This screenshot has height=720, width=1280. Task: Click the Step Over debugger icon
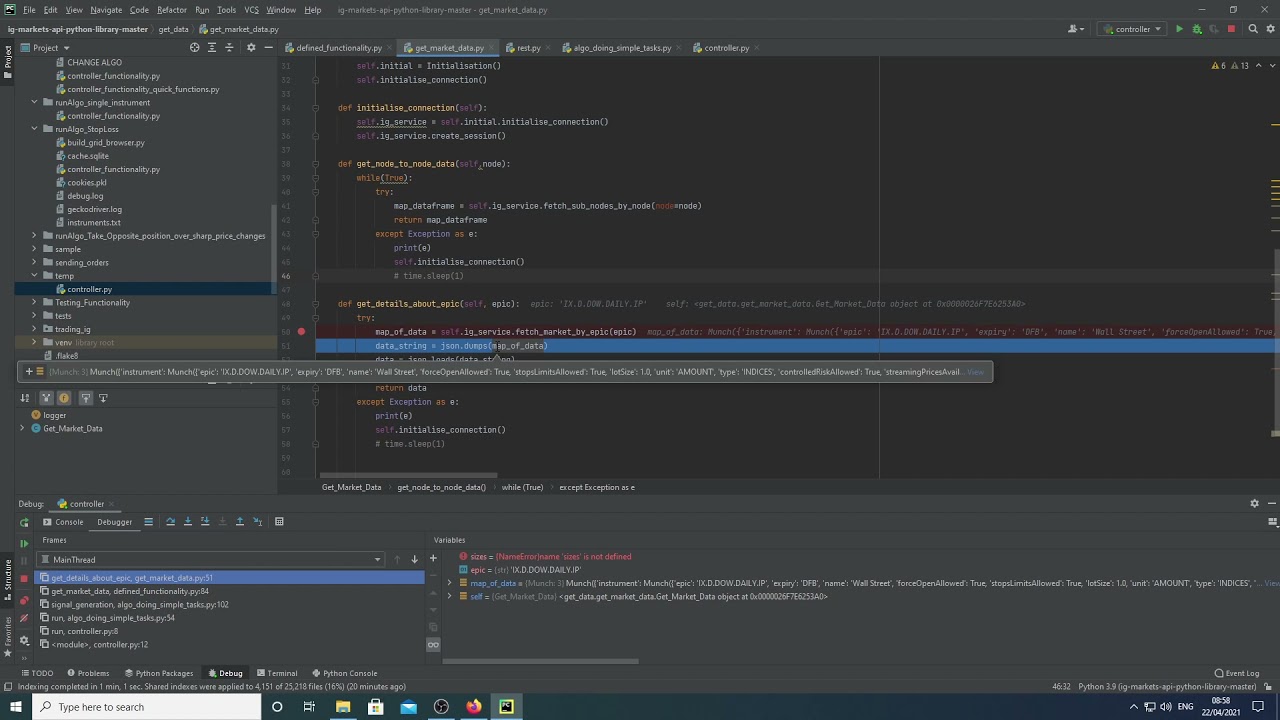170,522
